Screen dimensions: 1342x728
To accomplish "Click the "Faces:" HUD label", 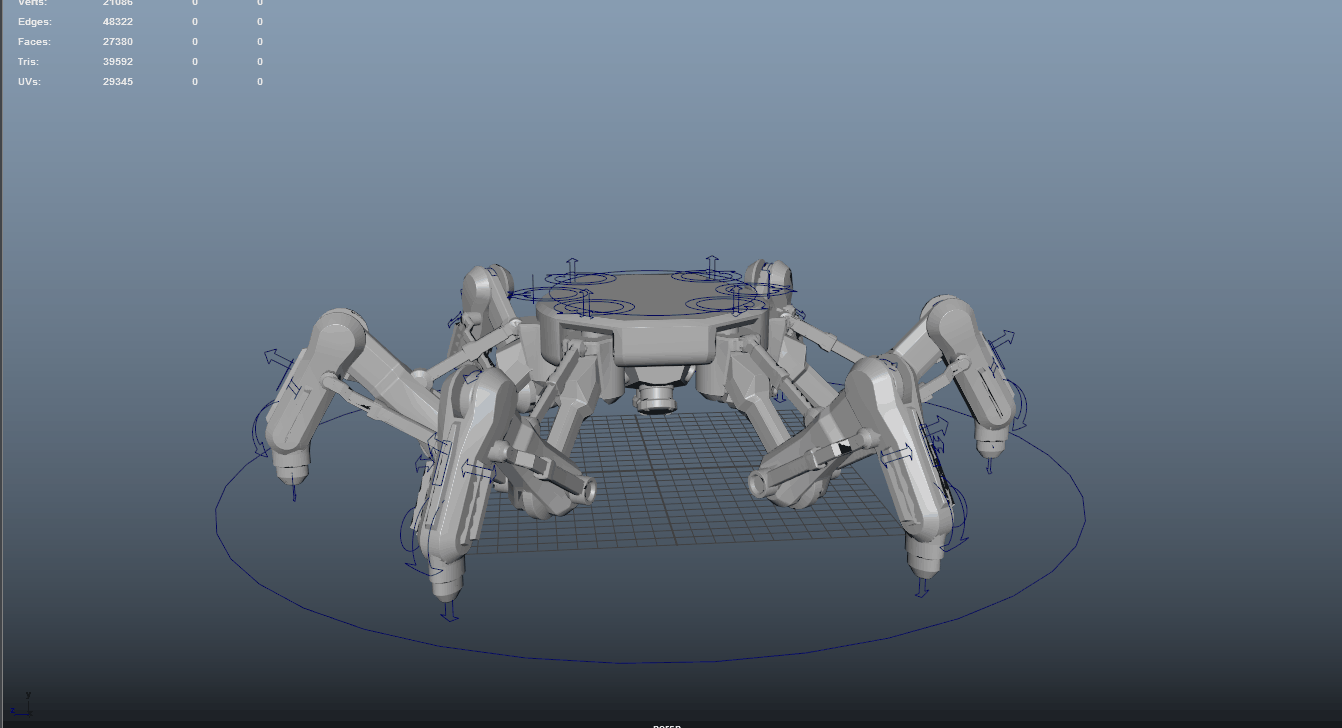I will click(x=34, y=42).
